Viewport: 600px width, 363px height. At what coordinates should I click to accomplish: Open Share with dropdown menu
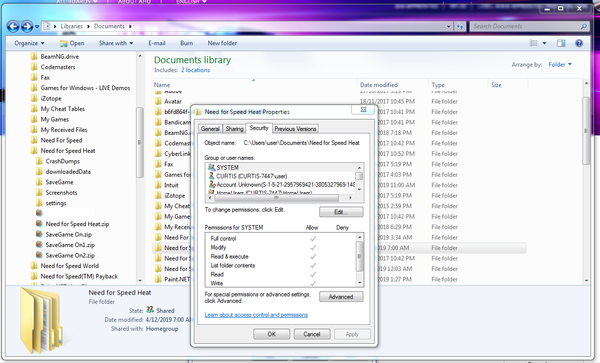coord(116,43)
